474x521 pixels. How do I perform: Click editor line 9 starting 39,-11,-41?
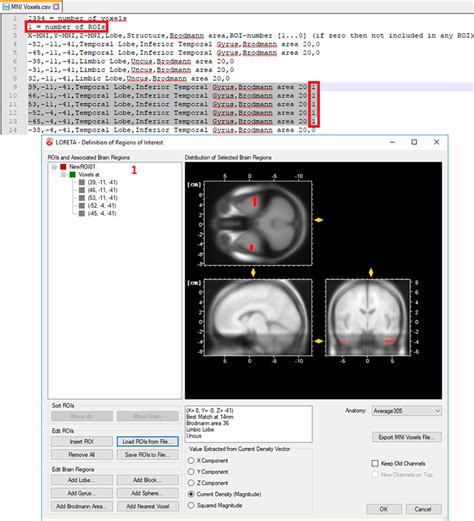(x=172, y=87)
